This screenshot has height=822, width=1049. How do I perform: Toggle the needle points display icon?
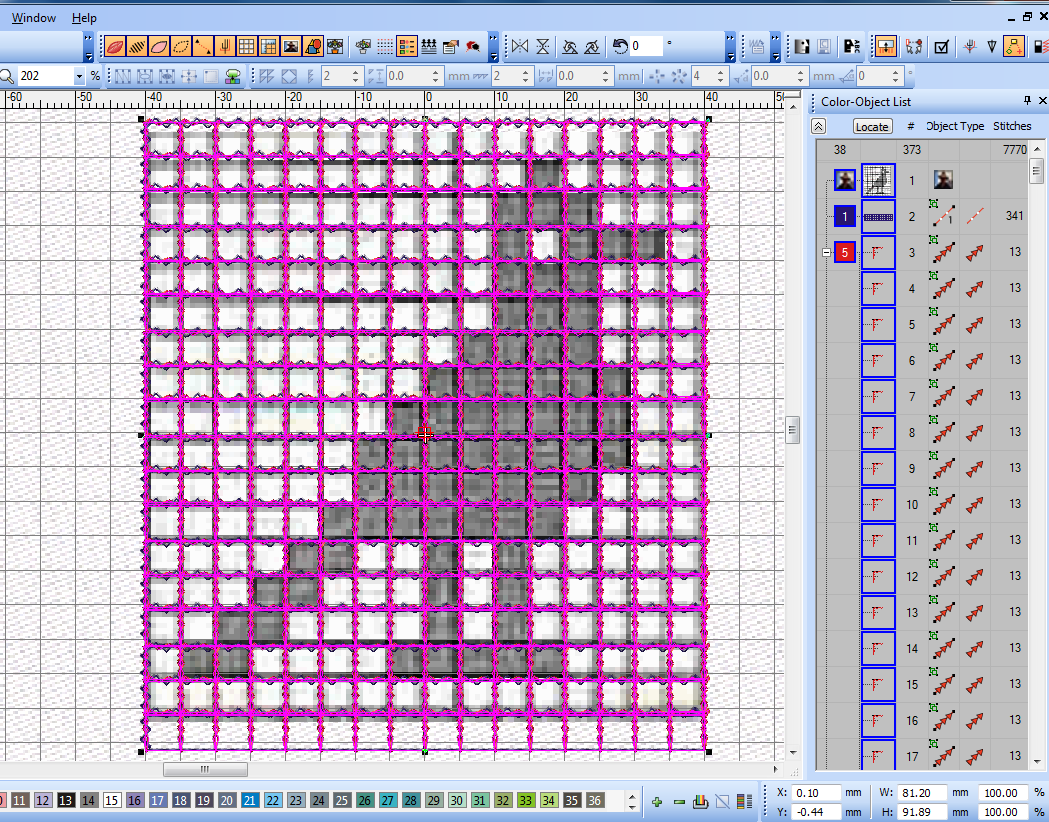coord(225,47)
